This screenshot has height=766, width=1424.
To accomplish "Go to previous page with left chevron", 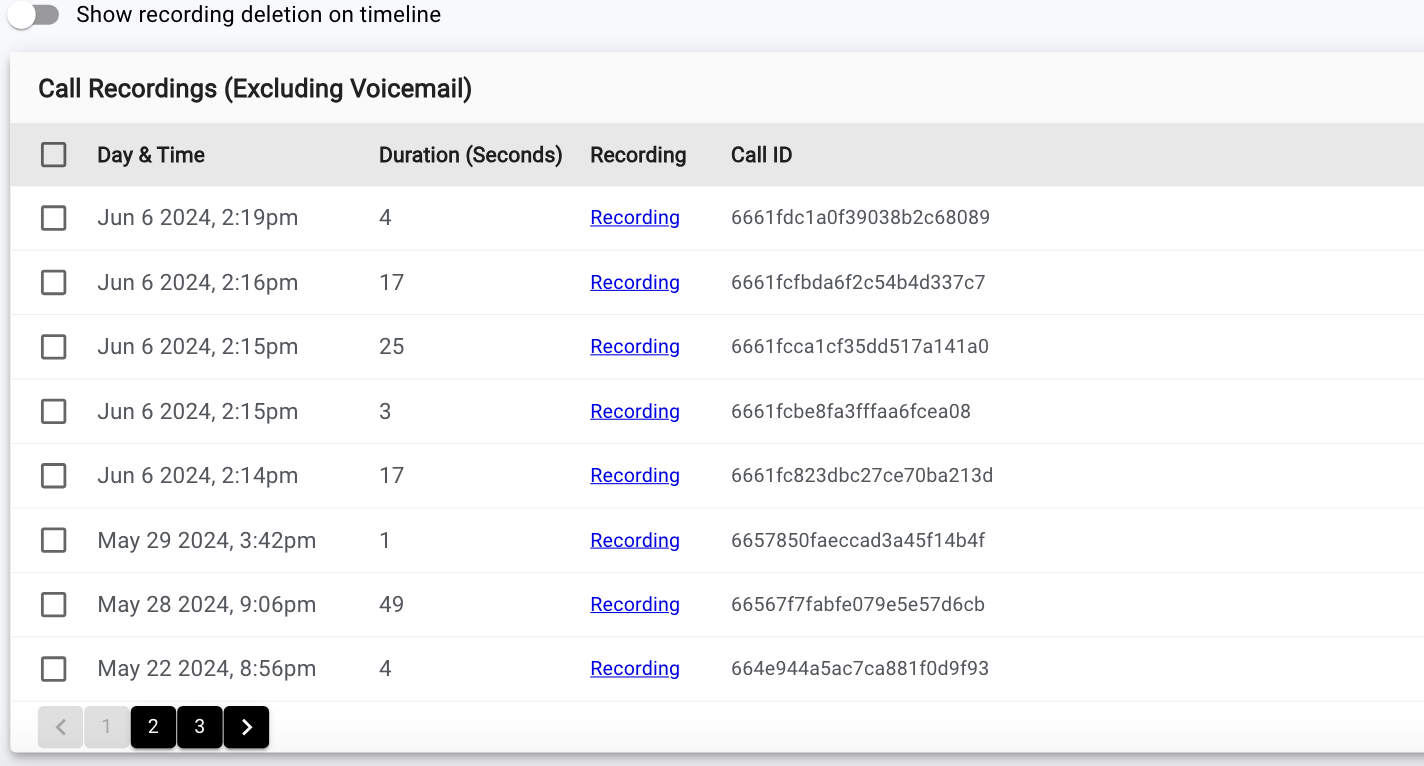I will coord(61,727).
